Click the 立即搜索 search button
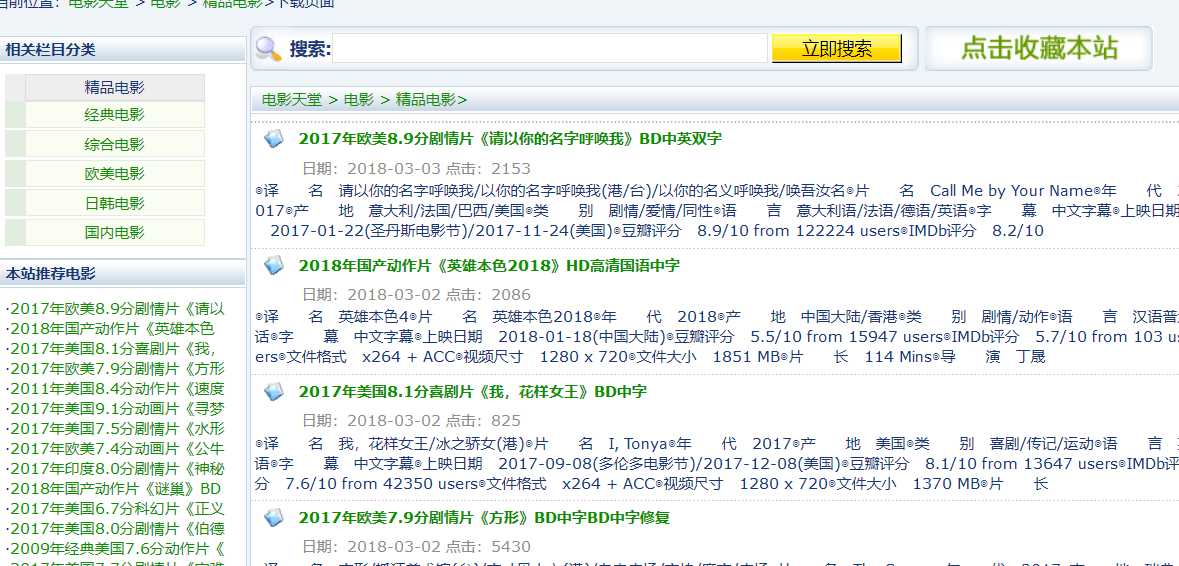The image size is (1179, 566). click(836, 49)
